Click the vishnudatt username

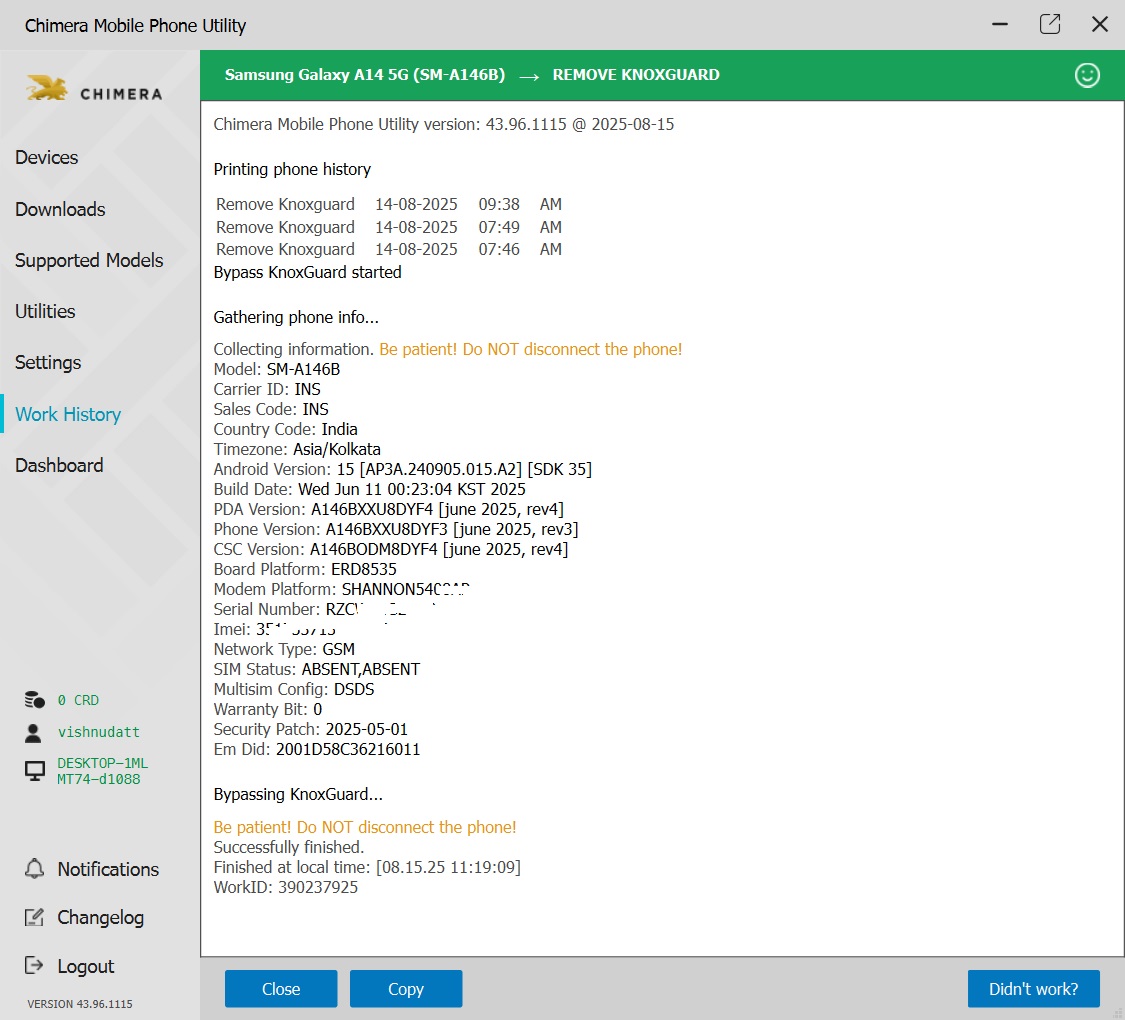coord(98,732)
